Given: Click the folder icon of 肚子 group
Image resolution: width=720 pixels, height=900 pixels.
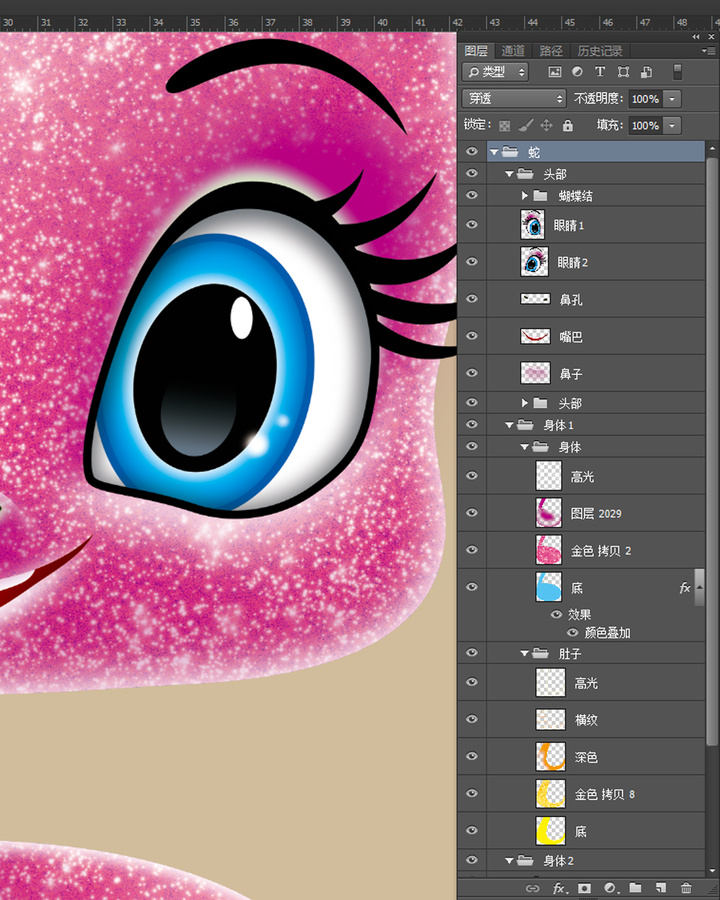Looking at the screenshot, I should coord(540,653).
